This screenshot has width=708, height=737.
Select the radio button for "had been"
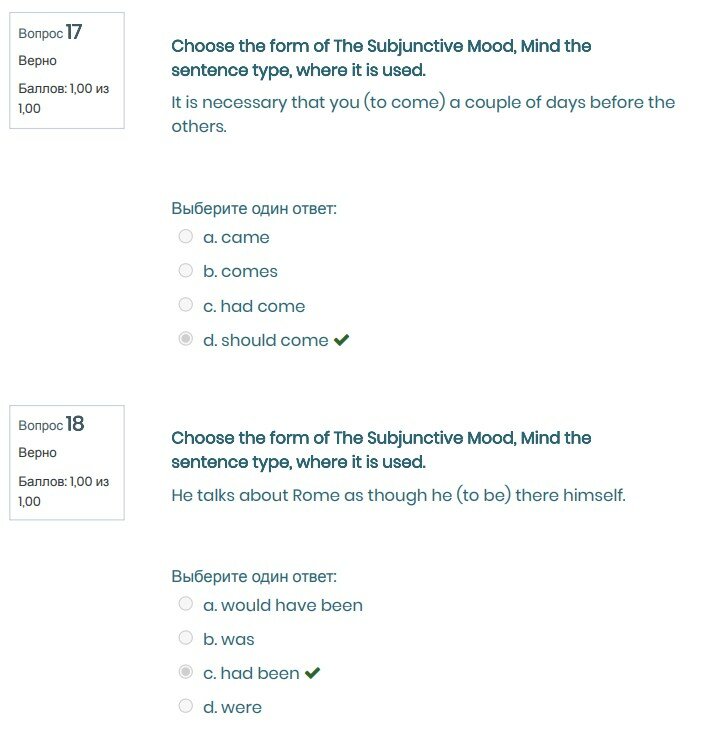point(186,673)
